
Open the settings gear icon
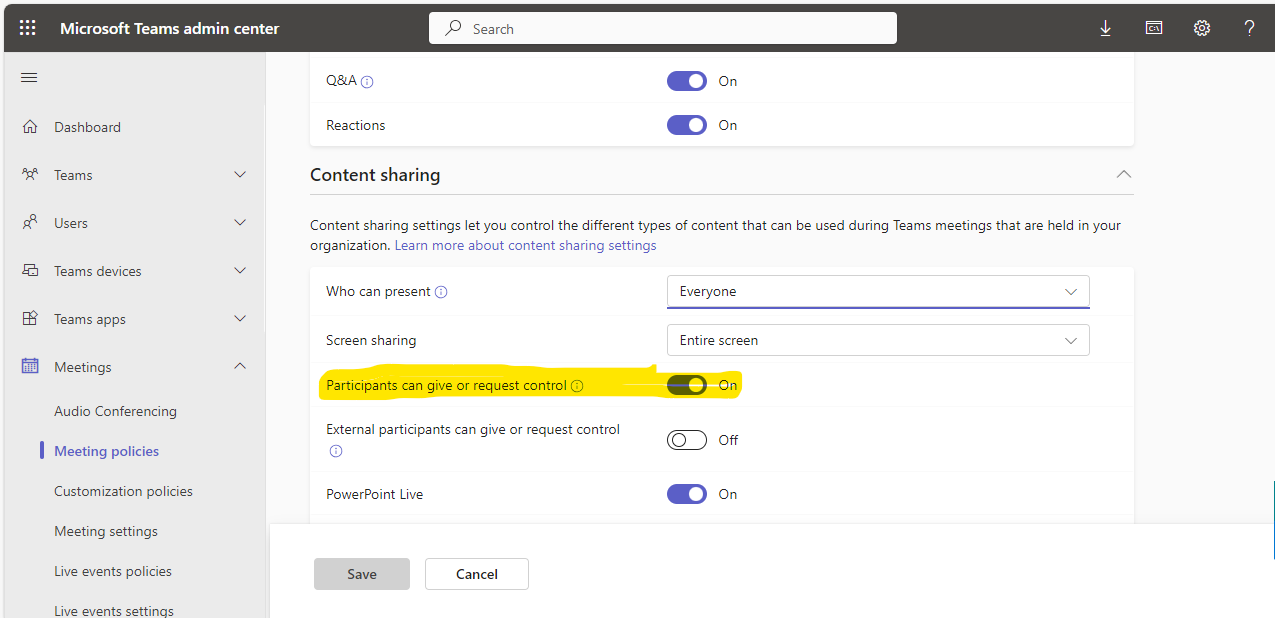coord(1202,28)
